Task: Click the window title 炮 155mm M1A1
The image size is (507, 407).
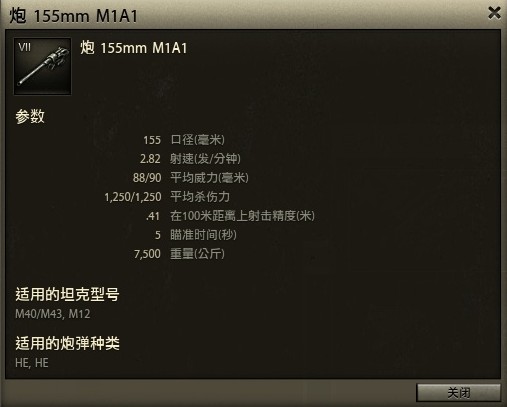Action: coord(74,16)
